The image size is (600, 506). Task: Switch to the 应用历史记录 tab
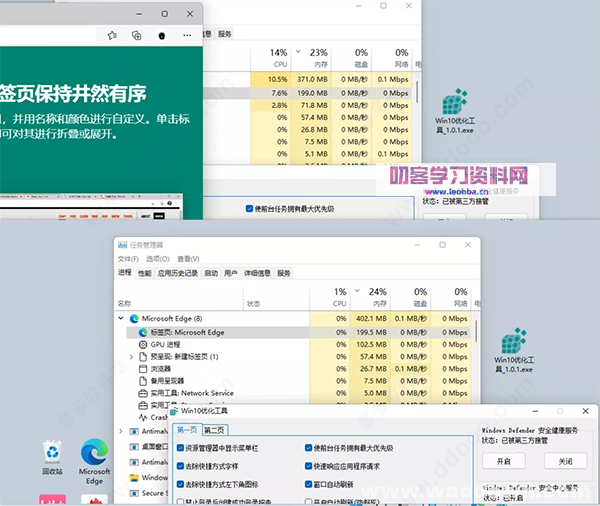pos(178,273)
